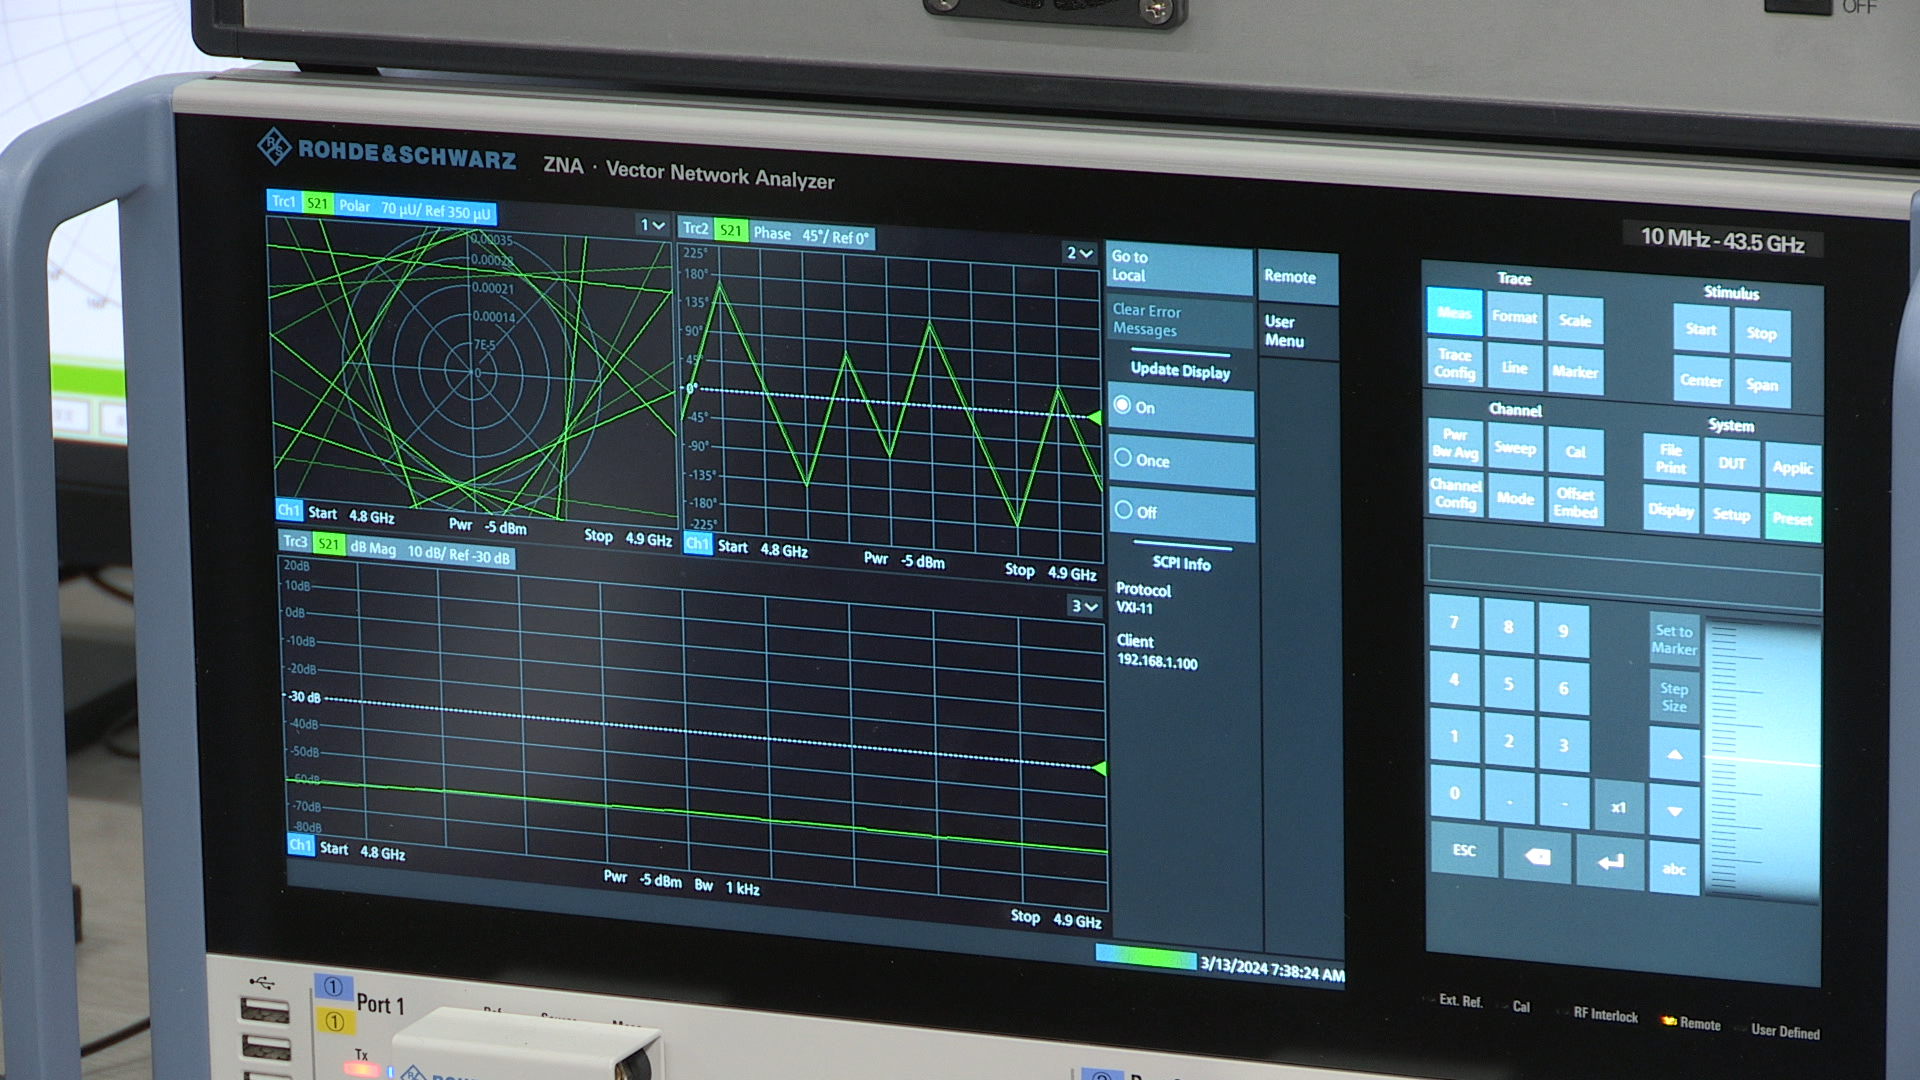Viewport: 1920px width, 1080px height.
Task: Tap the abc keyboard key
Action: click(x=1674, y=868)
